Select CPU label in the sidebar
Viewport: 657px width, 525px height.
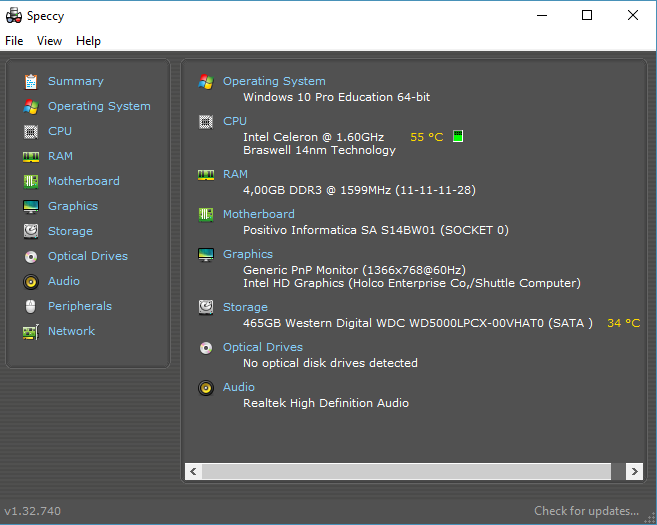[x=60, y=131]
